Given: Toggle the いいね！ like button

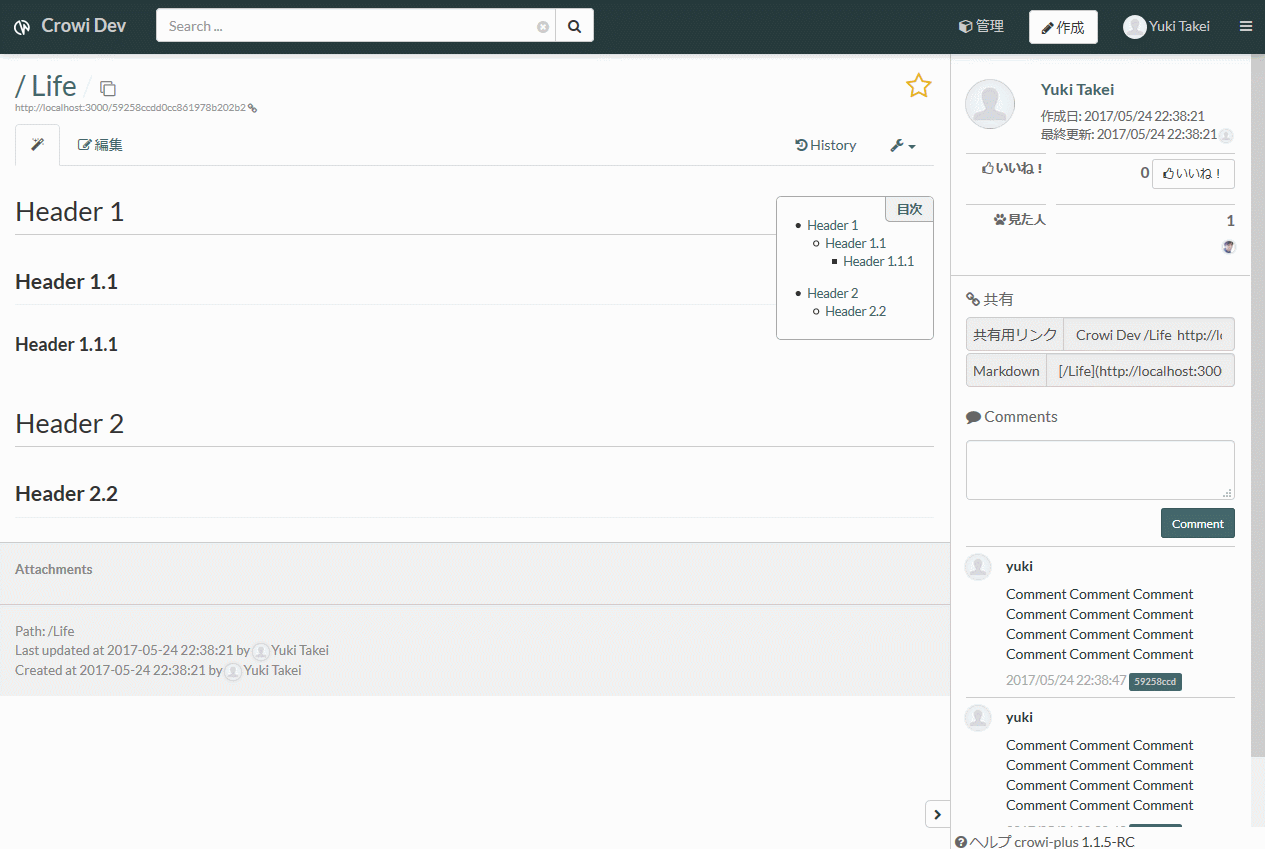Looking at the screenshot, I should tap(1193, 174).
